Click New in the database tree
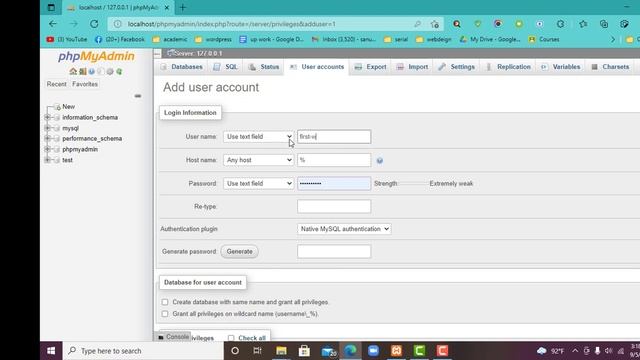The image size is (640, 360). 69,107
